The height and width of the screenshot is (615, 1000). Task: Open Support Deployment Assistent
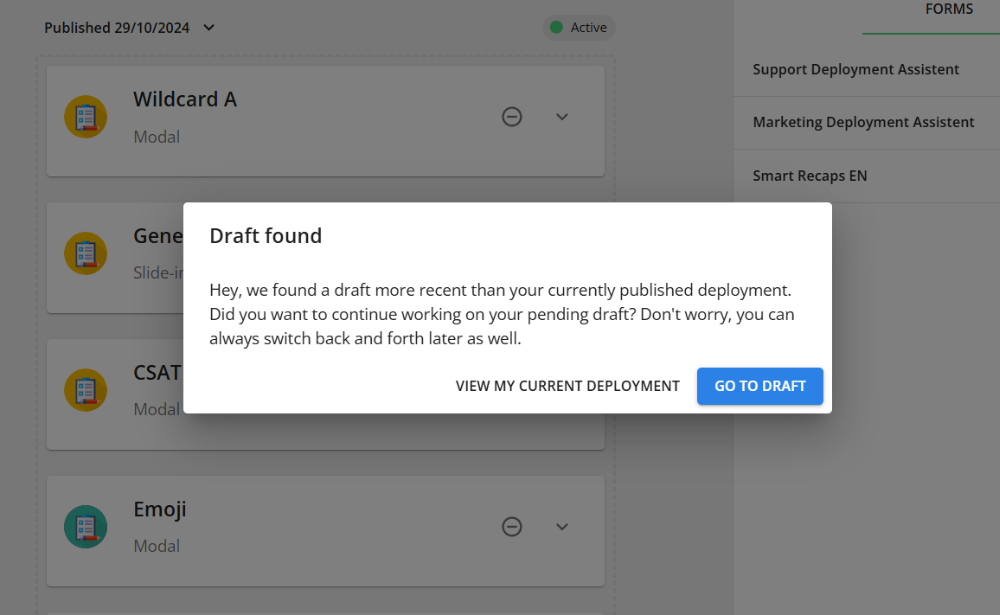[x=855, y=69]
